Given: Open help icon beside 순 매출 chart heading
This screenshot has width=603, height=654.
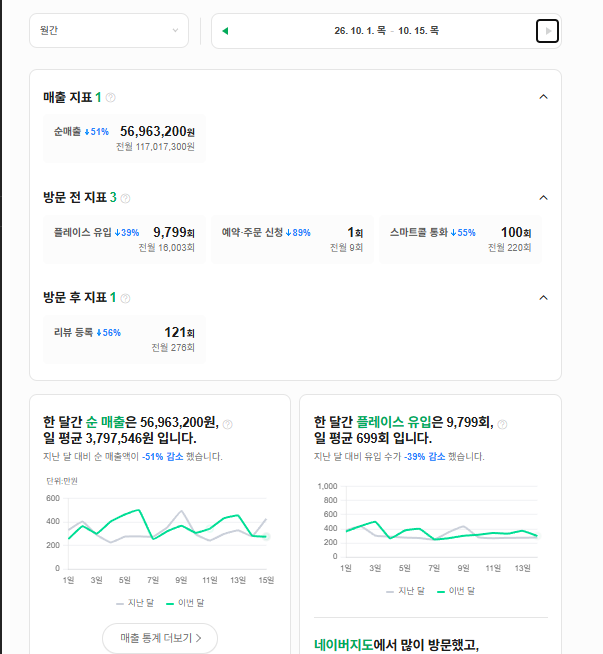Looking at the screenshot, I should coord(228,424).
